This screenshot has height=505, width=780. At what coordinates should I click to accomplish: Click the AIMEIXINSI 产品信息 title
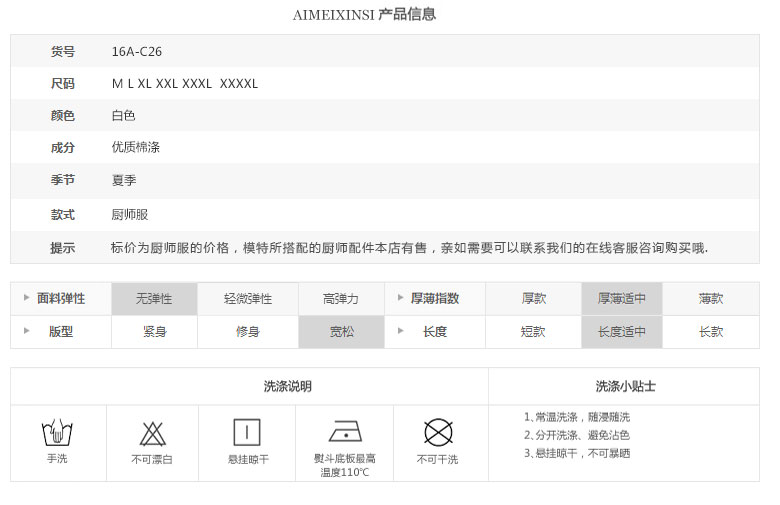[364, 14]
